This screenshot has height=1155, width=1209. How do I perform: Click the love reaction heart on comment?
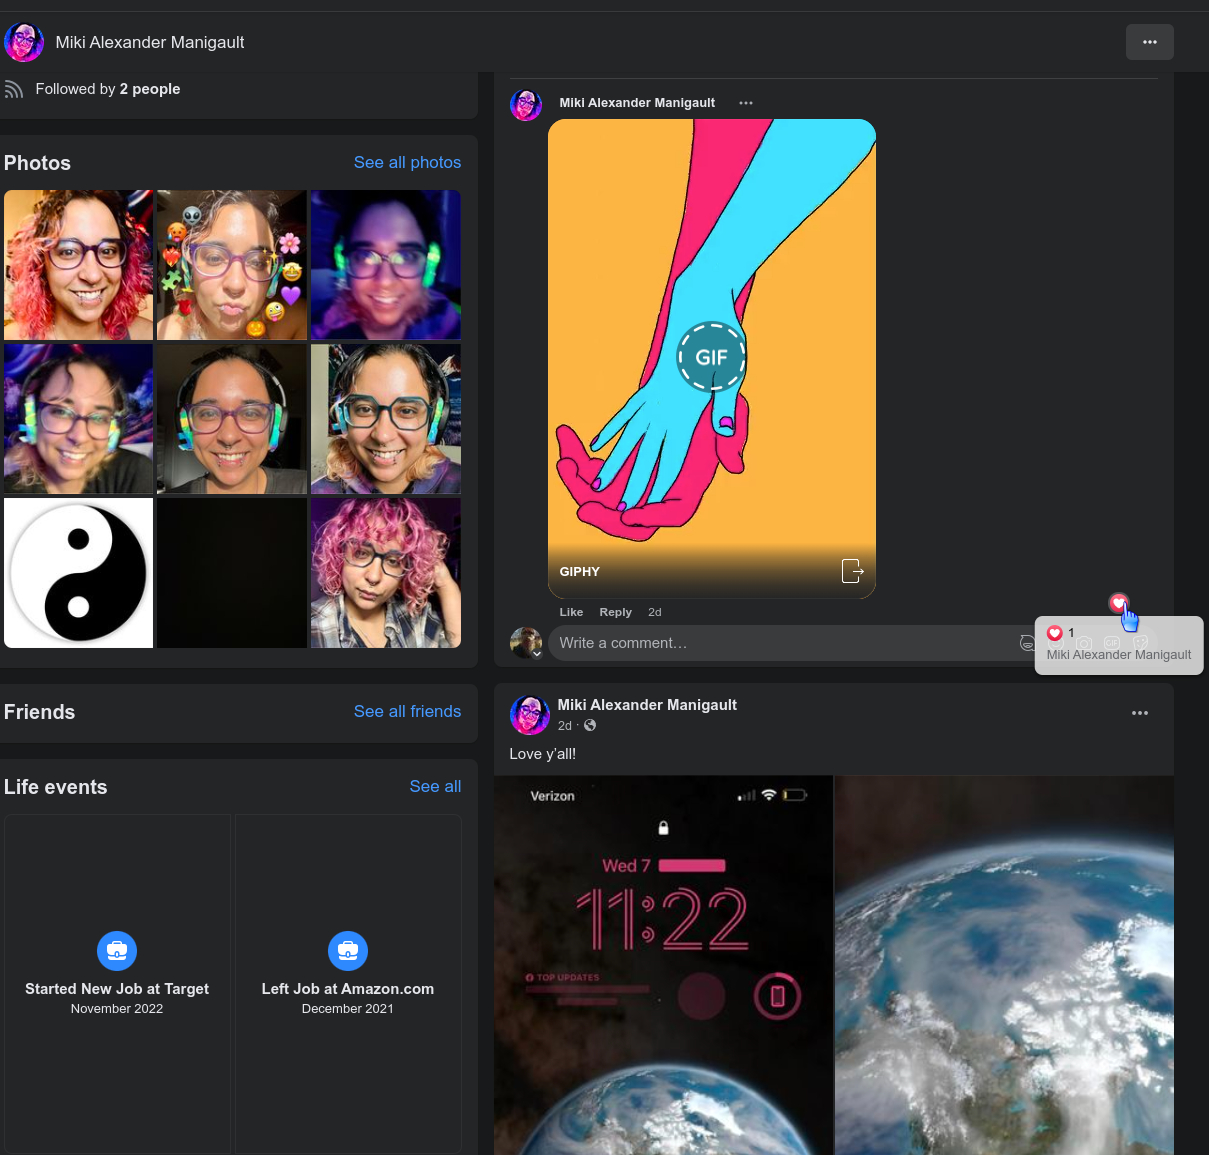[x=1118, y=602]
